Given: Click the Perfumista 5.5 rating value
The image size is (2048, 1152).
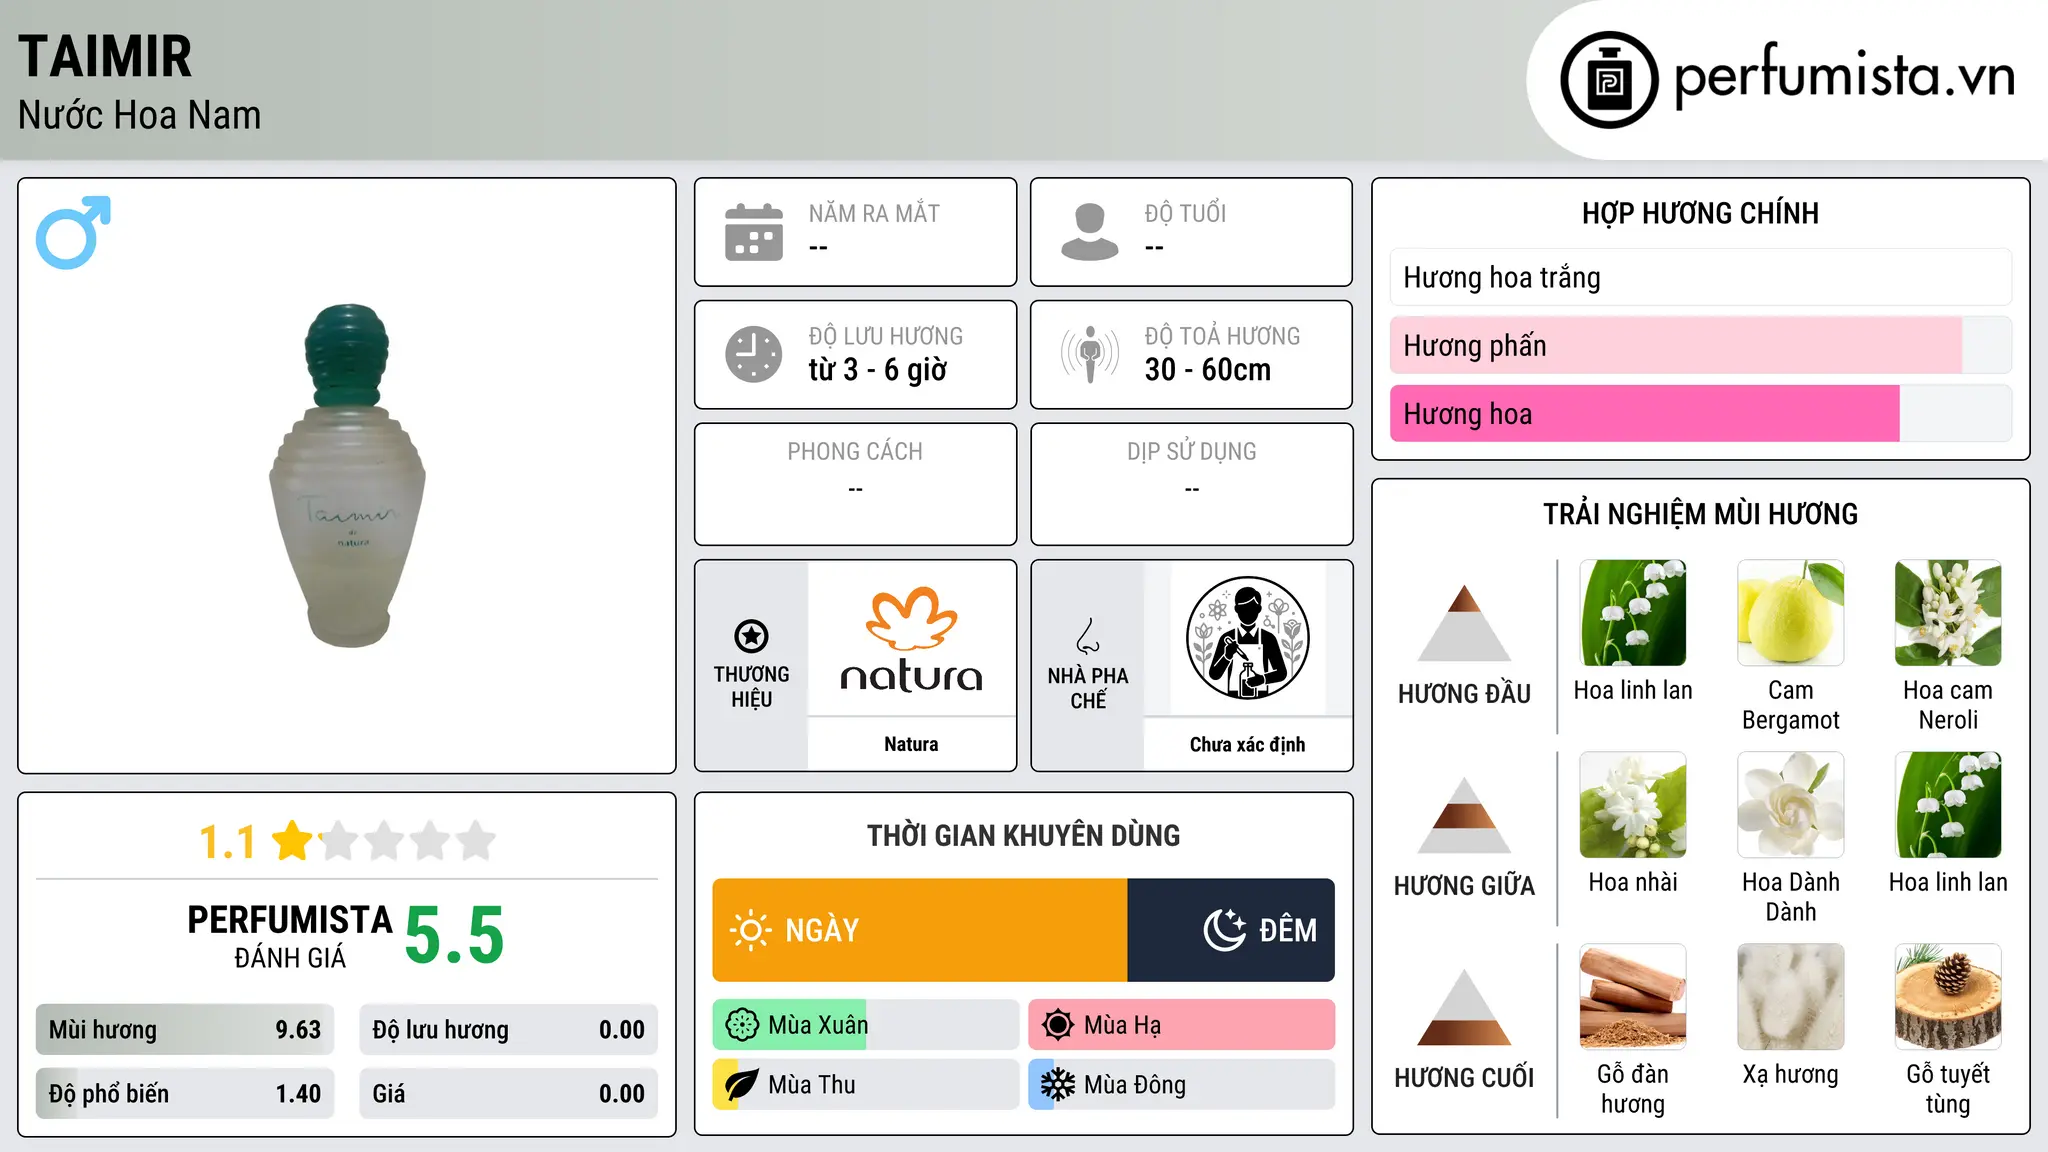Looking at the screenshot, I should click(455, 935).
